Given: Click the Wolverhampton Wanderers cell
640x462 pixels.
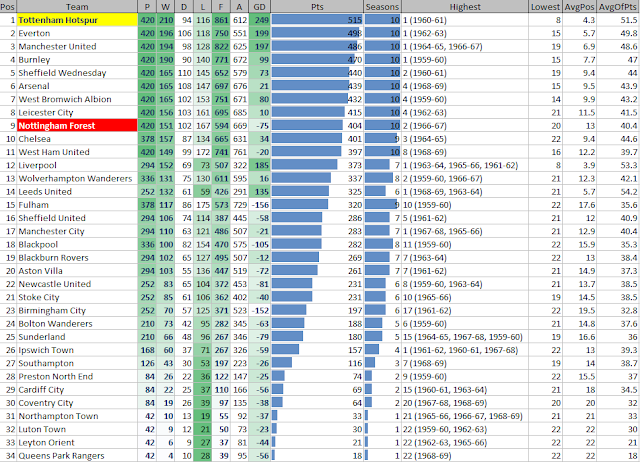Looking at the screenshot, I should (x=77, y=178).
